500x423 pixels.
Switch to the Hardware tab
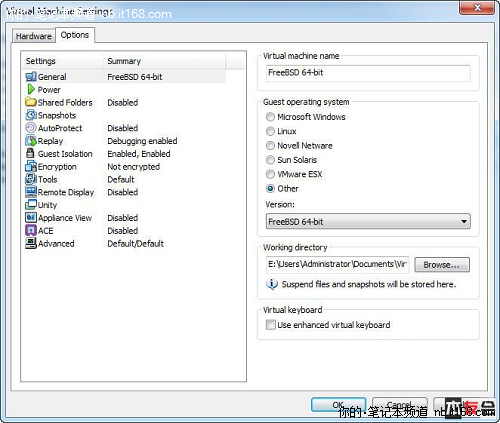(x=34, y=36)
